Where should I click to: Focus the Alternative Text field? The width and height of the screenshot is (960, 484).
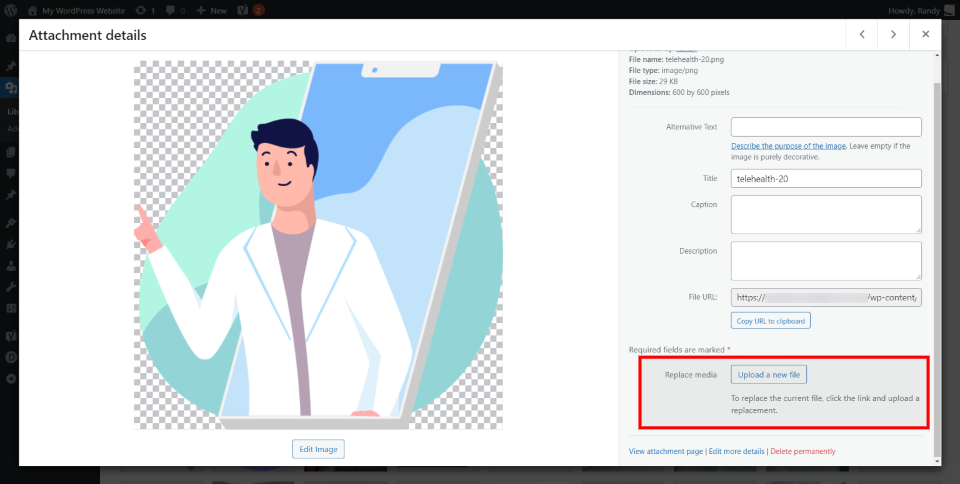[826, 127]
